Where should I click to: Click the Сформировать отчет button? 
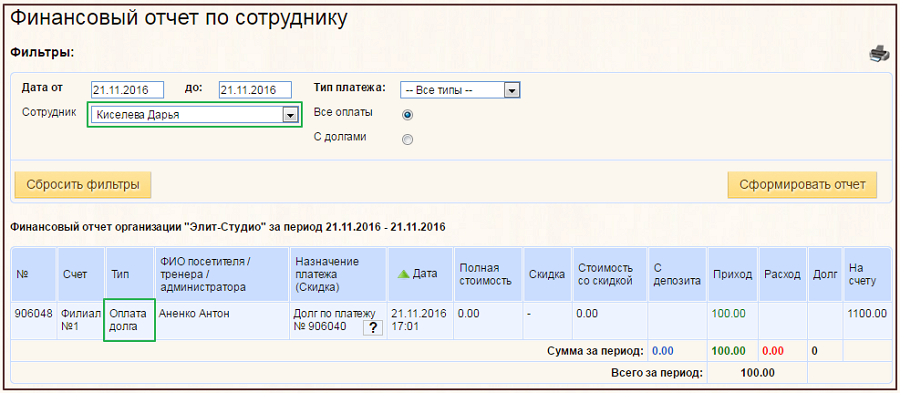click(x=802, y=185)
